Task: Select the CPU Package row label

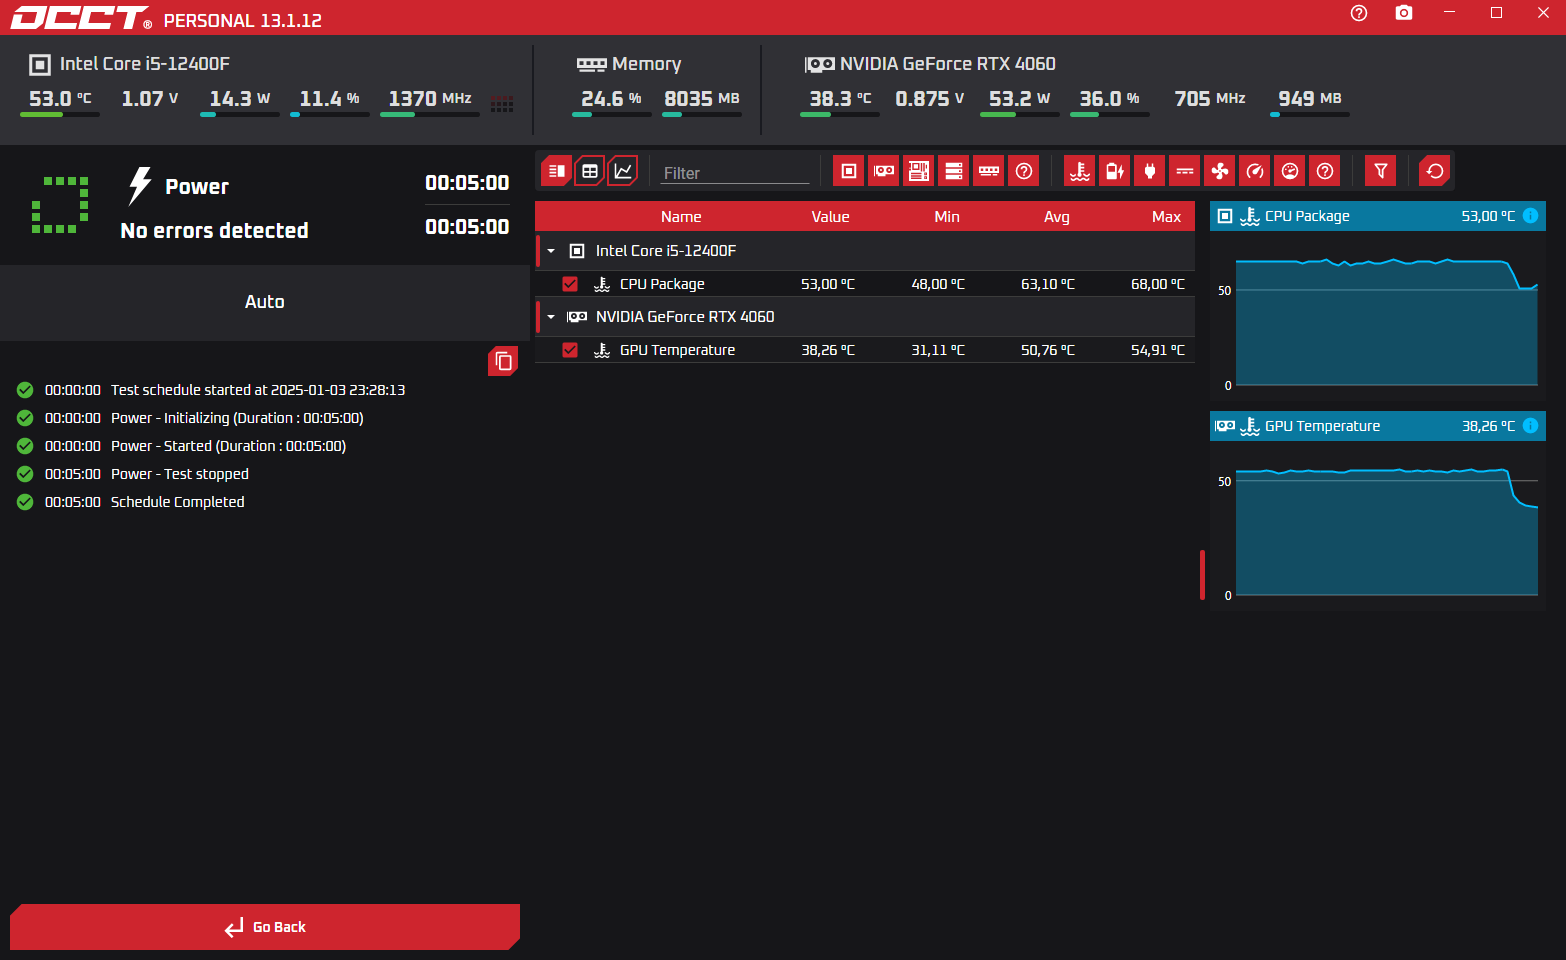Action: pos(662,284)
